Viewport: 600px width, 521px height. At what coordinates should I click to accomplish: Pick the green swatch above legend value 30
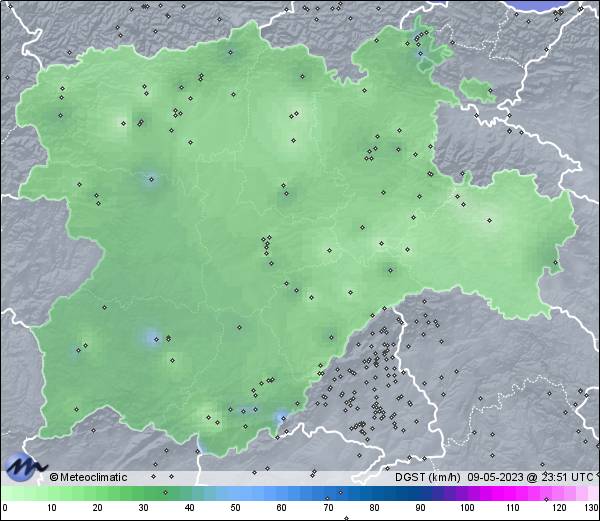pos(143,493)
